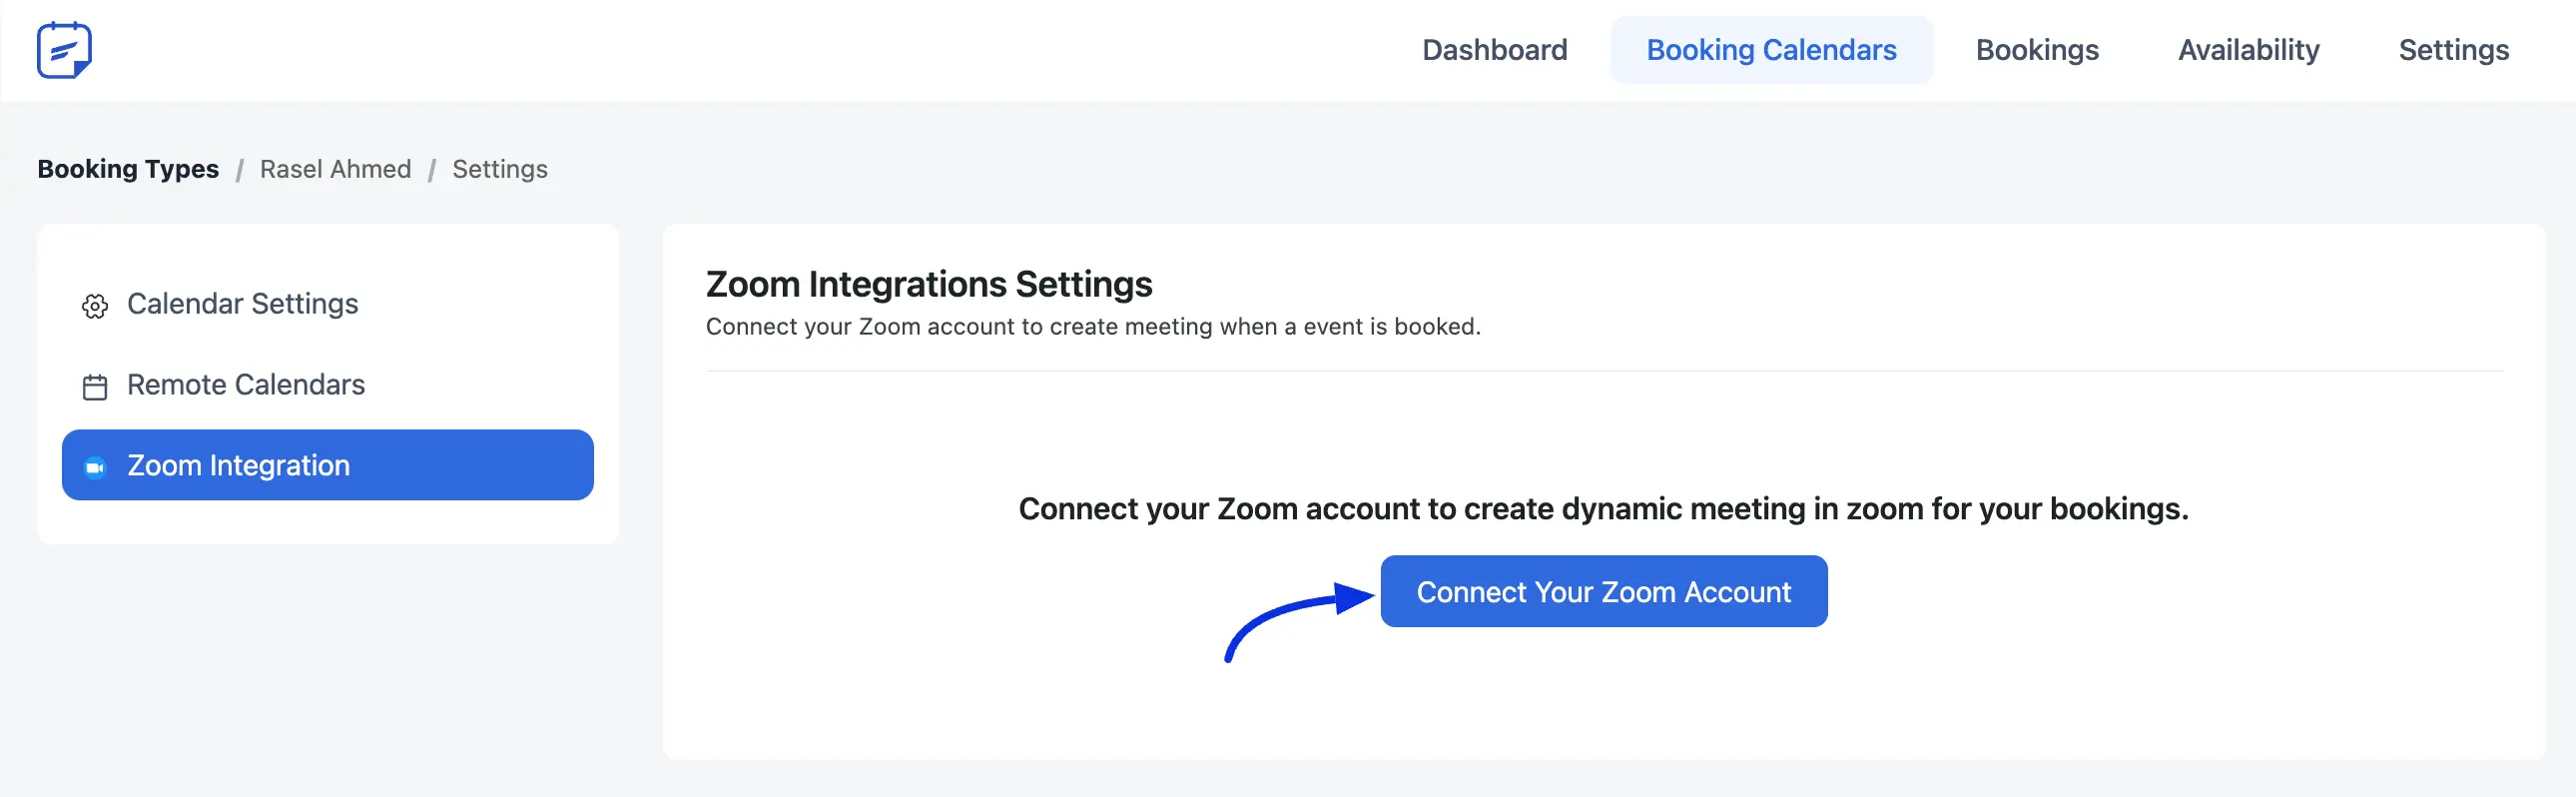Click the calendar icon beside Remote Calendars
The image size is (2576, 797).
click(95, 387)
